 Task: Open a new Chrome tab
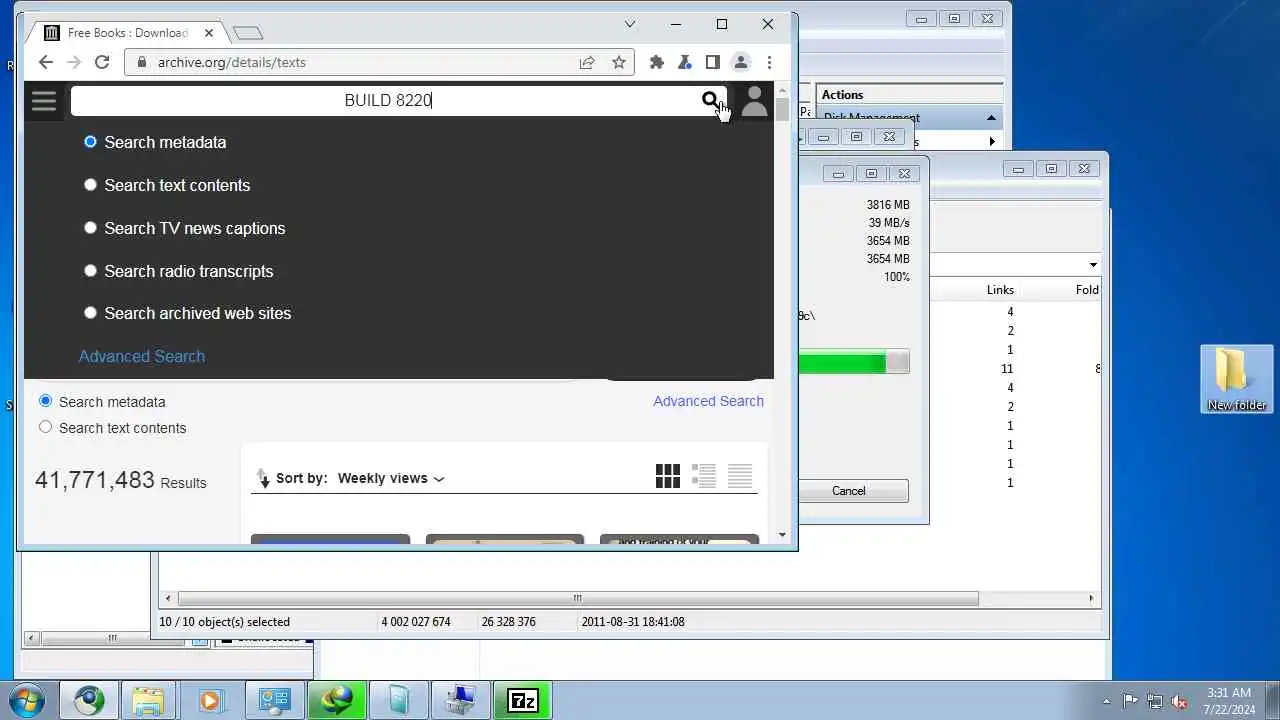tap(248, 33)
